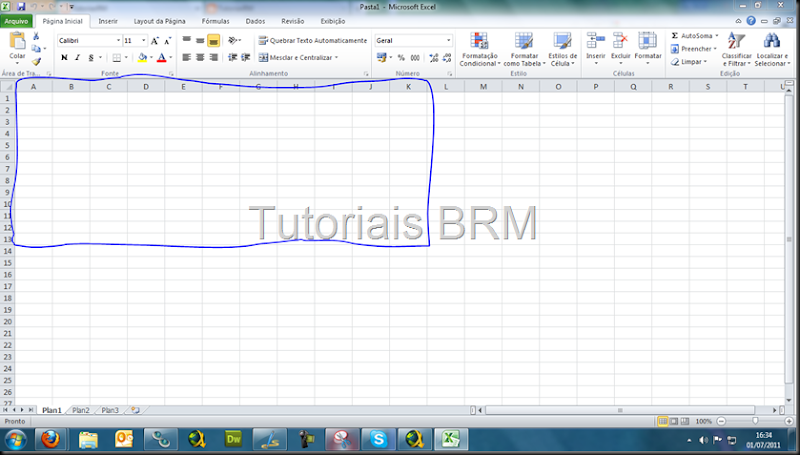Screen dimensions: 800x455
Task: Click the cut scissors icon
Action: [x=36, y=36]
